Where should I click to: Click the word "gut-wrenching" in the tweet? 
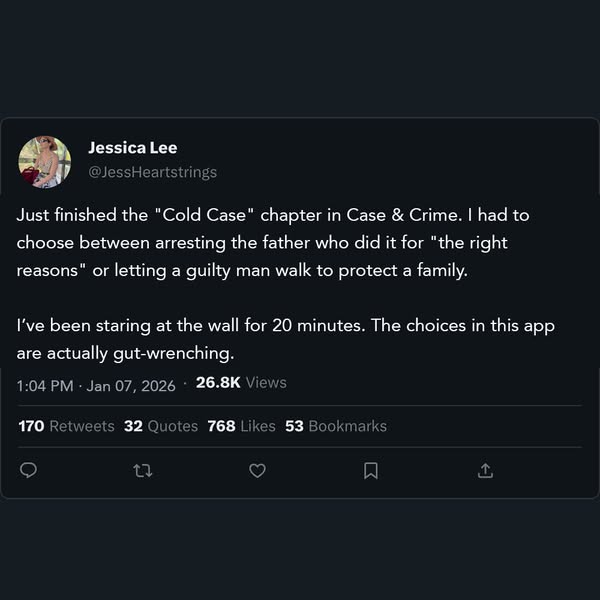173,354
